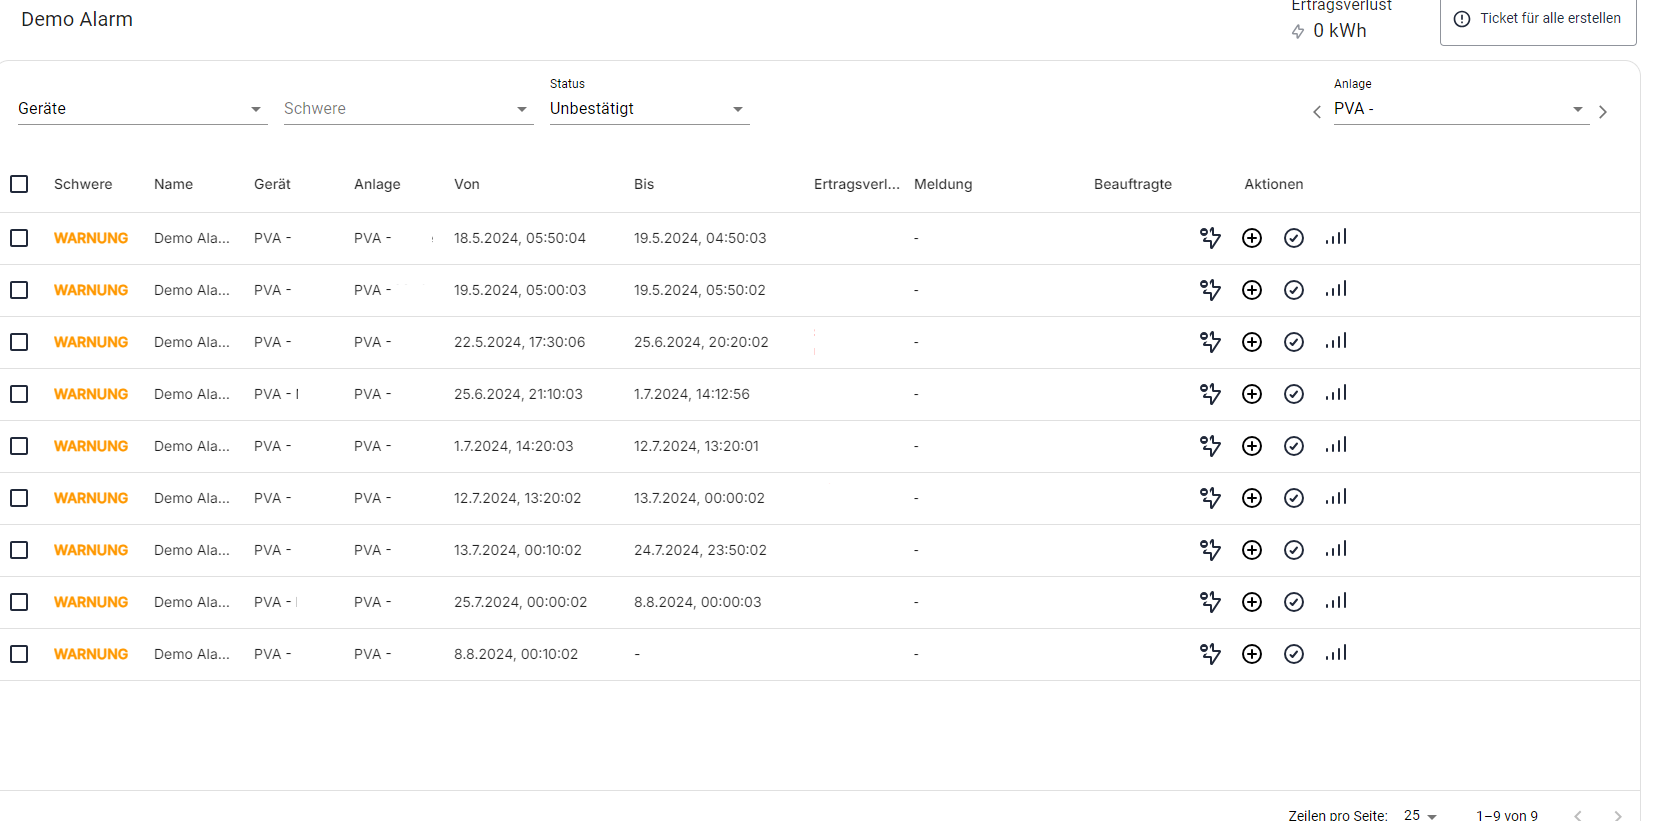The width and height of the screenshot is (1656, 821).
Task: Toggle the select-all checkbox in table header
Action: click(x=19, y=184)
